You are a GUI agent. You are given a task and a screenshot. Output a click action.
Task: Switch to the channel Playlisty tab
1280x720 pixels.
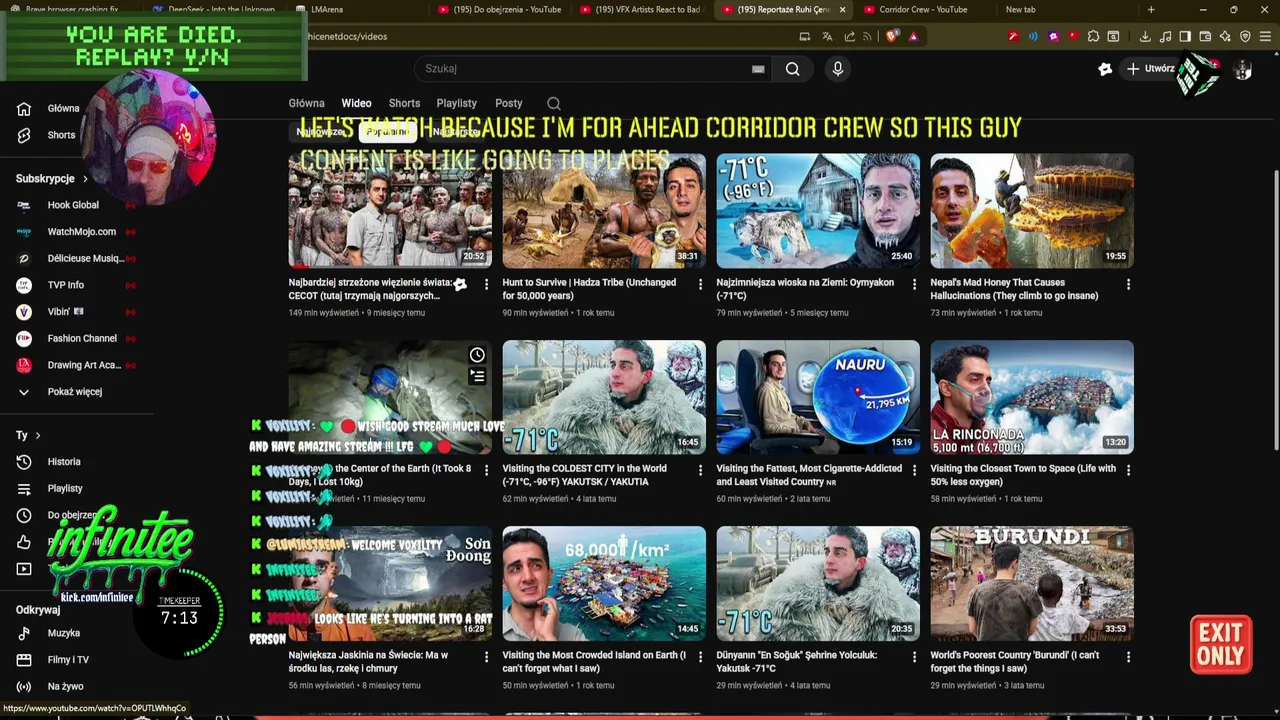click(x=456, y=103)
